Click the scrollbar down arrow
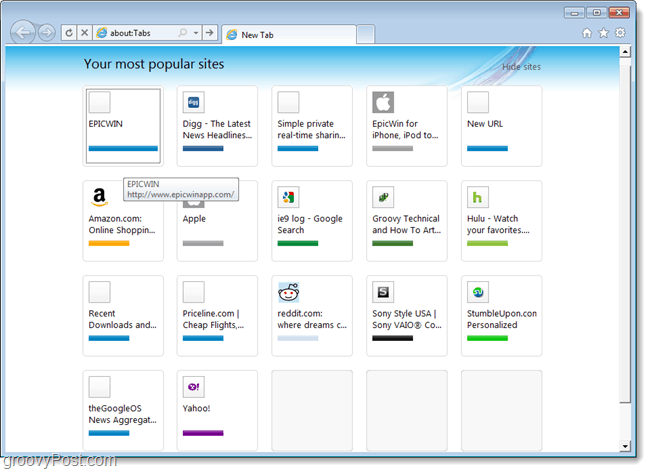650x471 pixels. click(625, 446)
